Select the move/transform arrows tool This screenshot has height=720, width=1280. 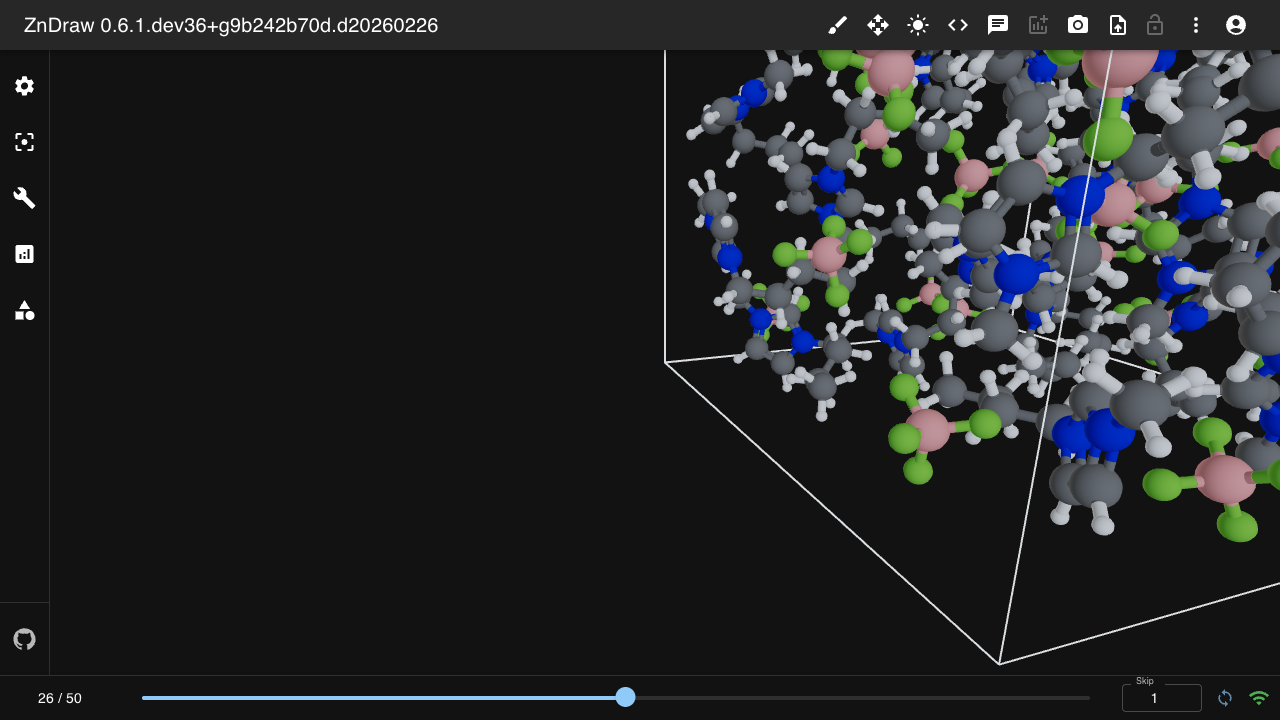click(x=878, y=25)
